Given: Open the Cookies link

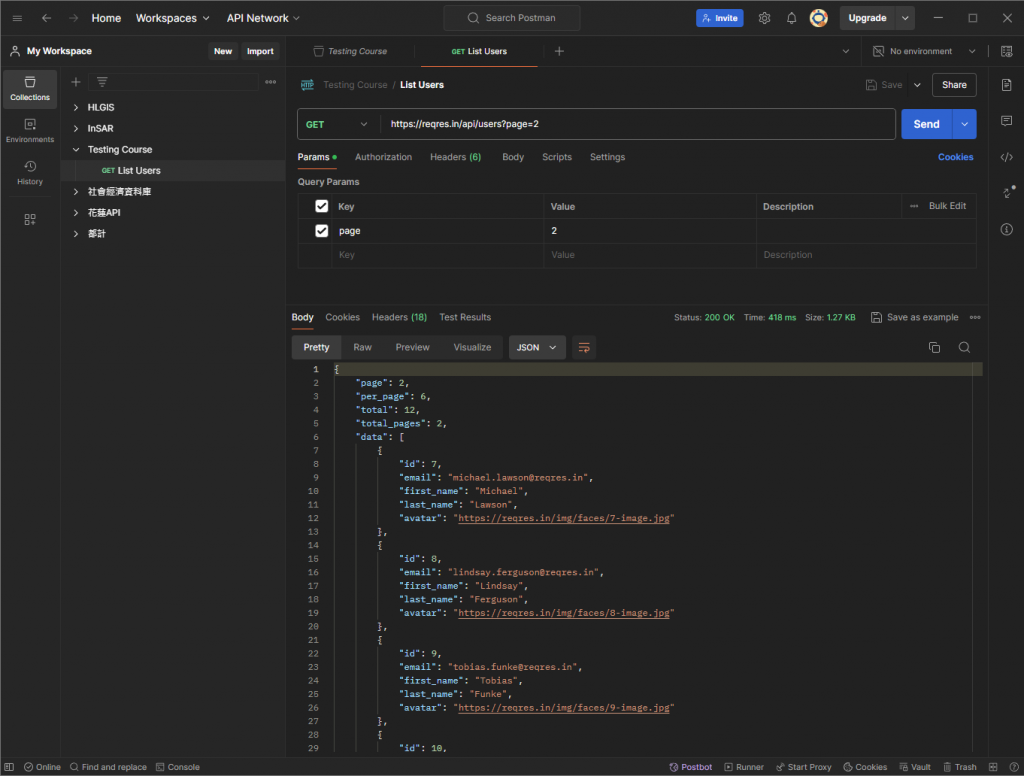Looking at the screenshot, I should click(955, 157).
